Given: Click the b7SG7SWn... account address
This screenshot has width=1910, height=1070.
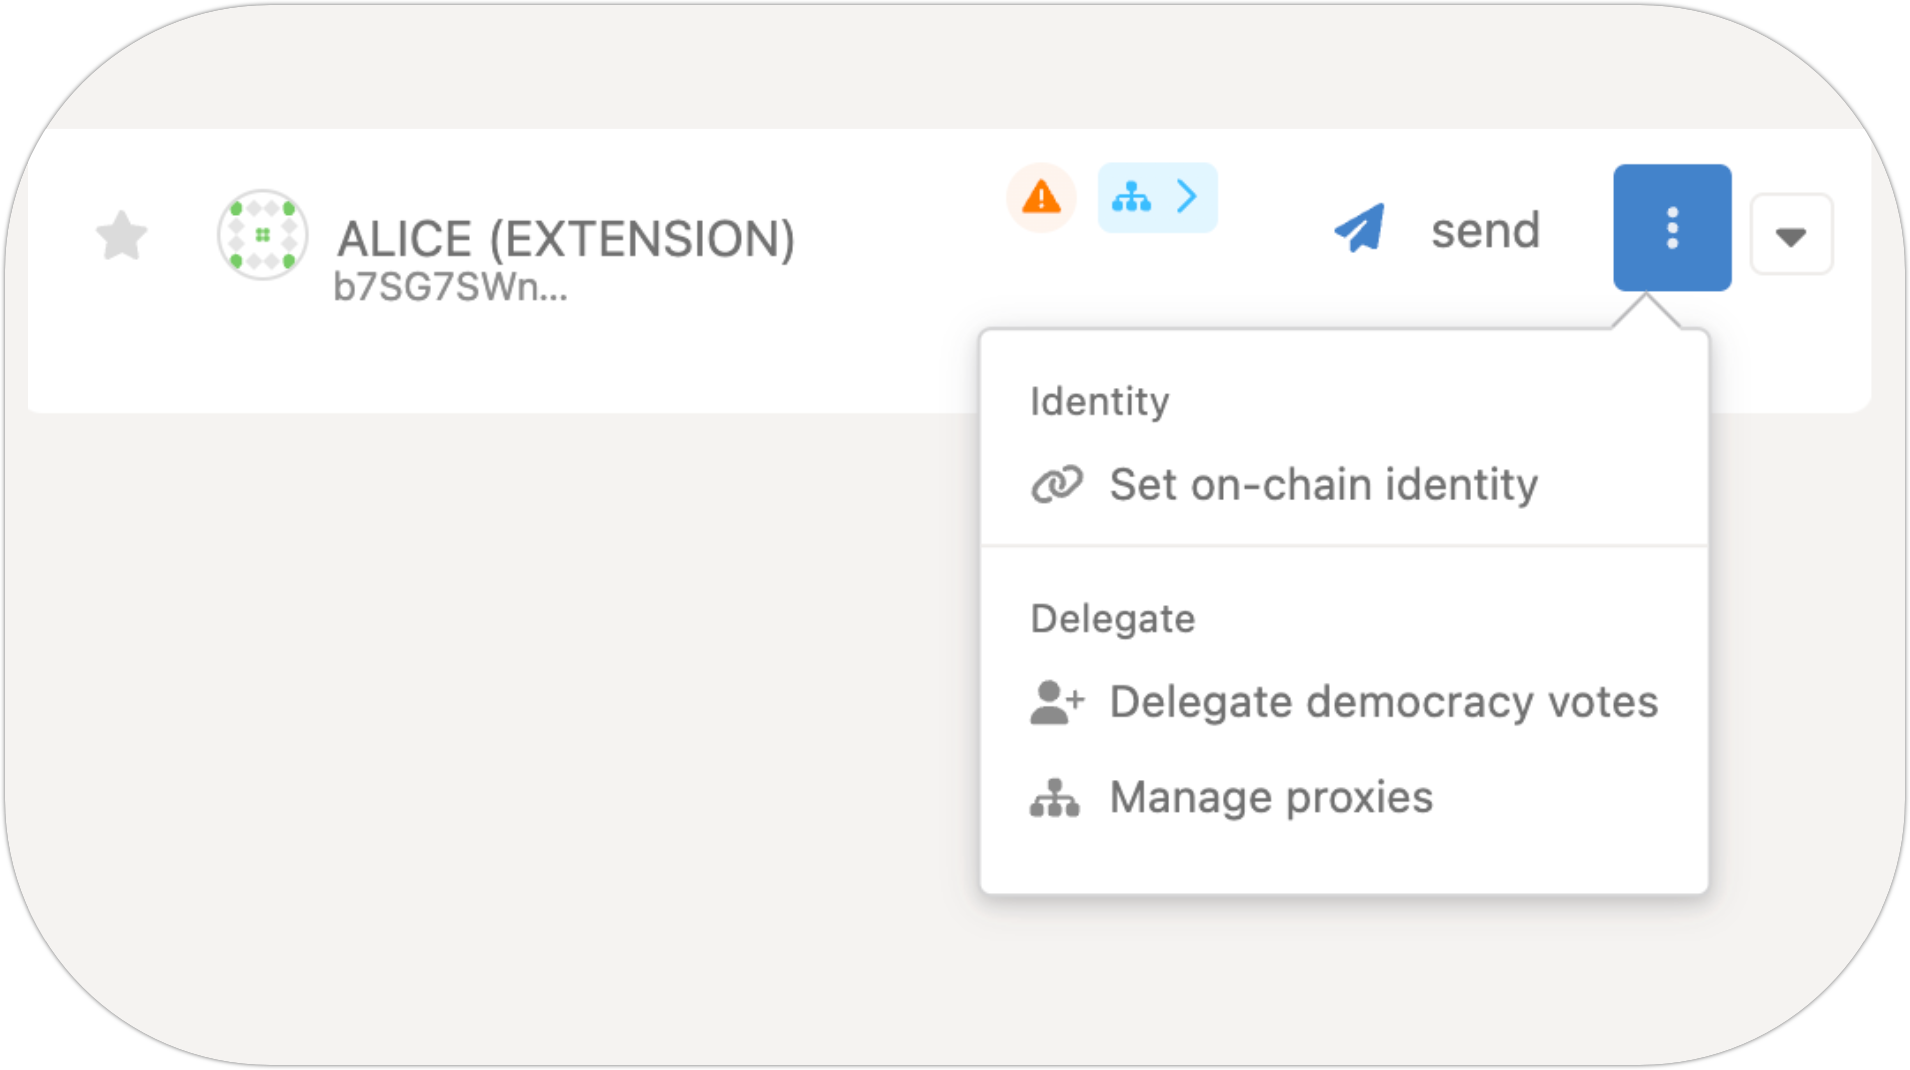Looking at the screenshot, I should click(450, 288).
